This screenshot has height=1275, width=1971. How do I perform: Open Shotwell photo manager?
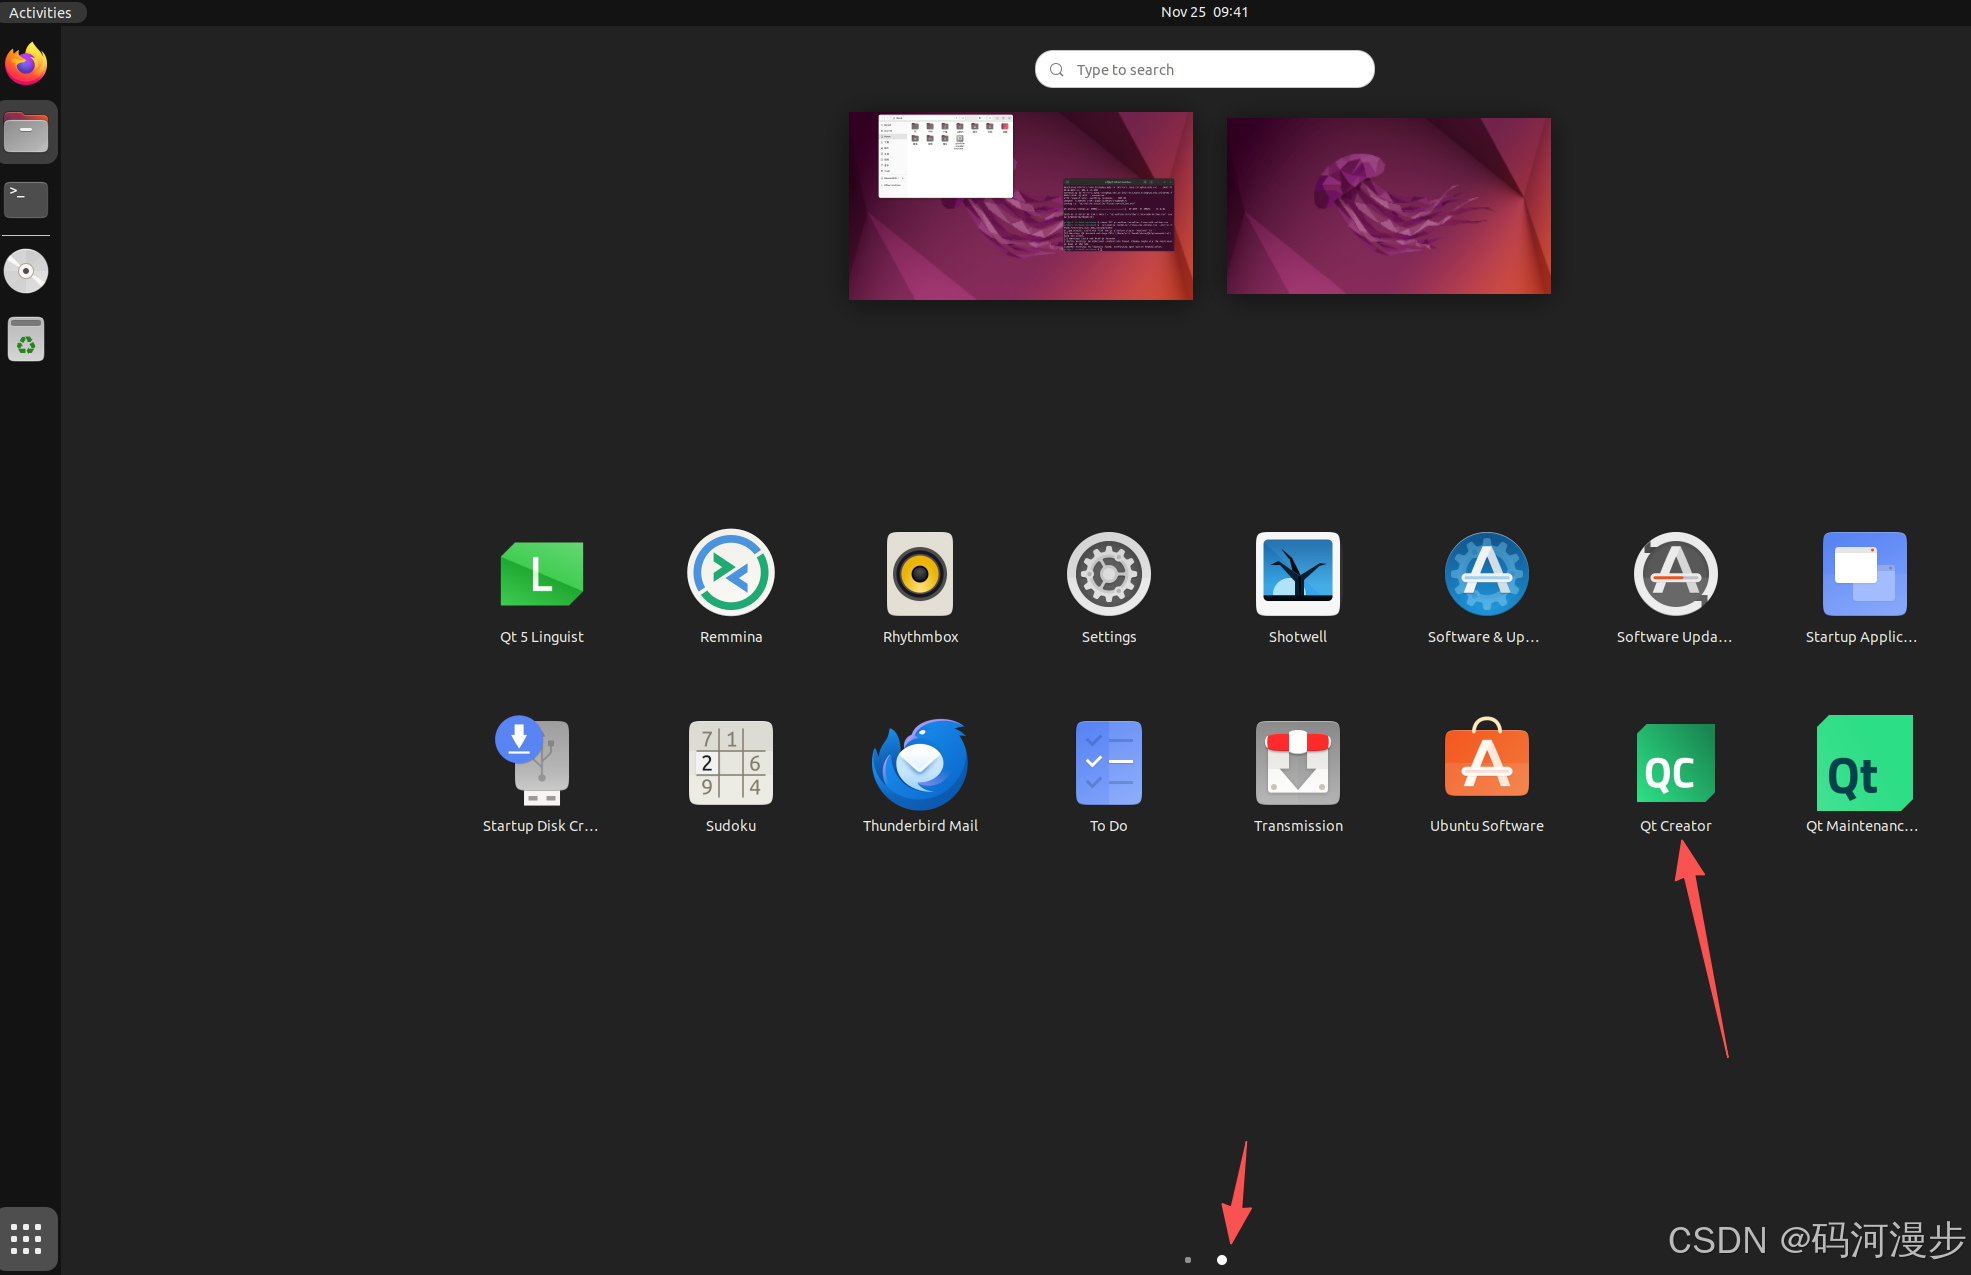1297,574
